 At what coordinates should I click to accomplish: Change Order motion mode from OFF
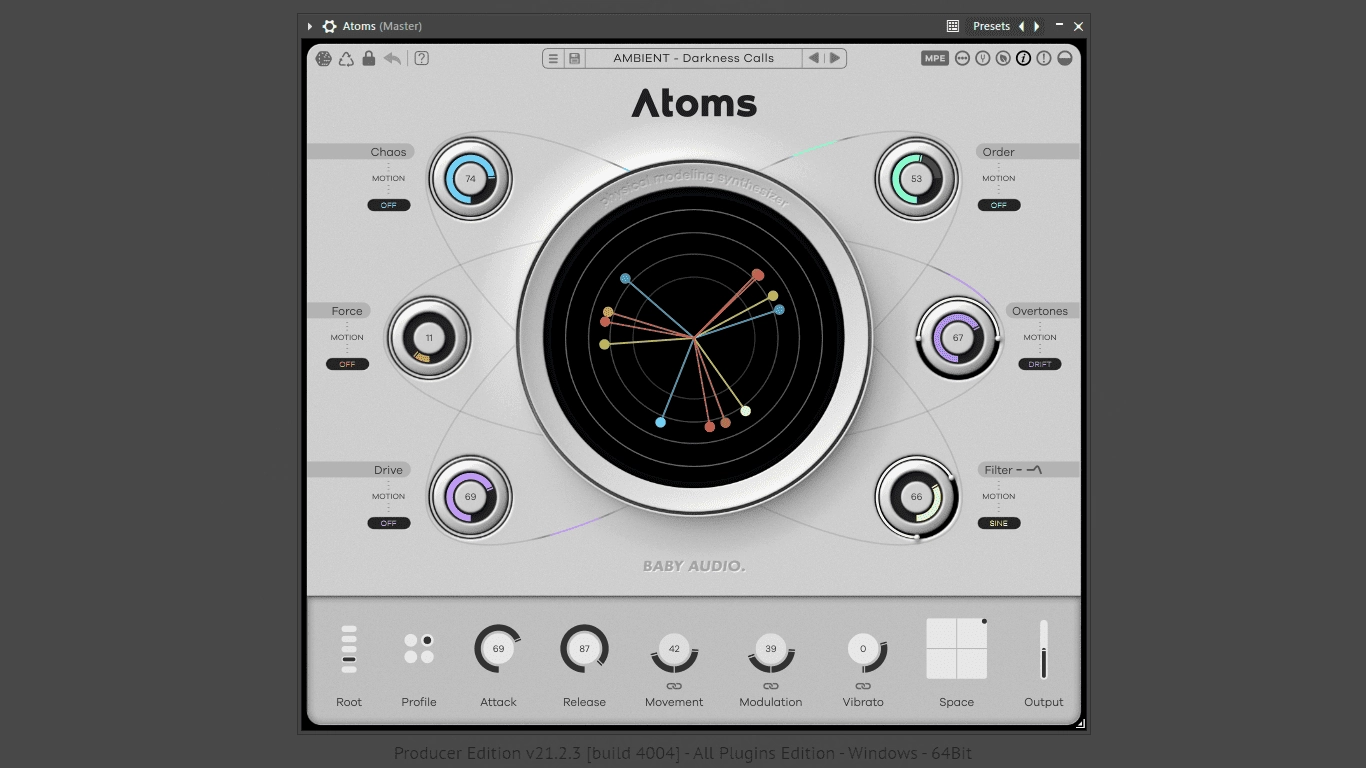point(999,205)
